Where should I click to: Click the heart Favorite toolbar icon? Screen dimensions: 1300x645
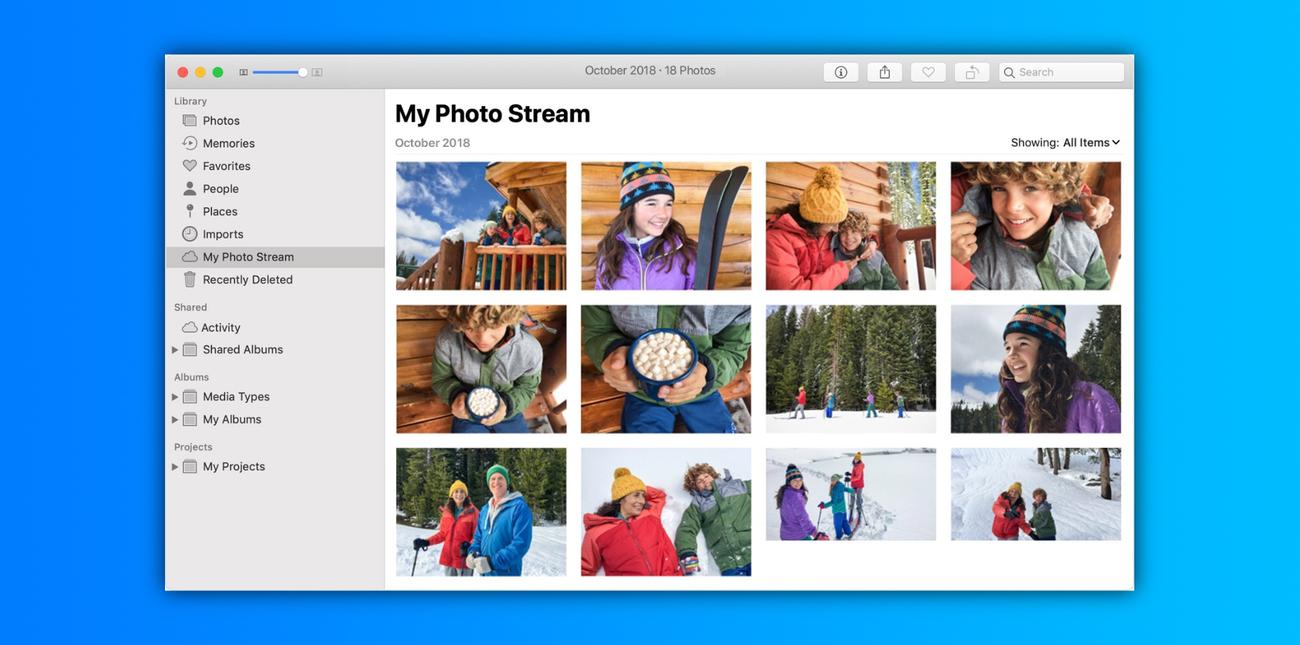[x=928, y=72]
